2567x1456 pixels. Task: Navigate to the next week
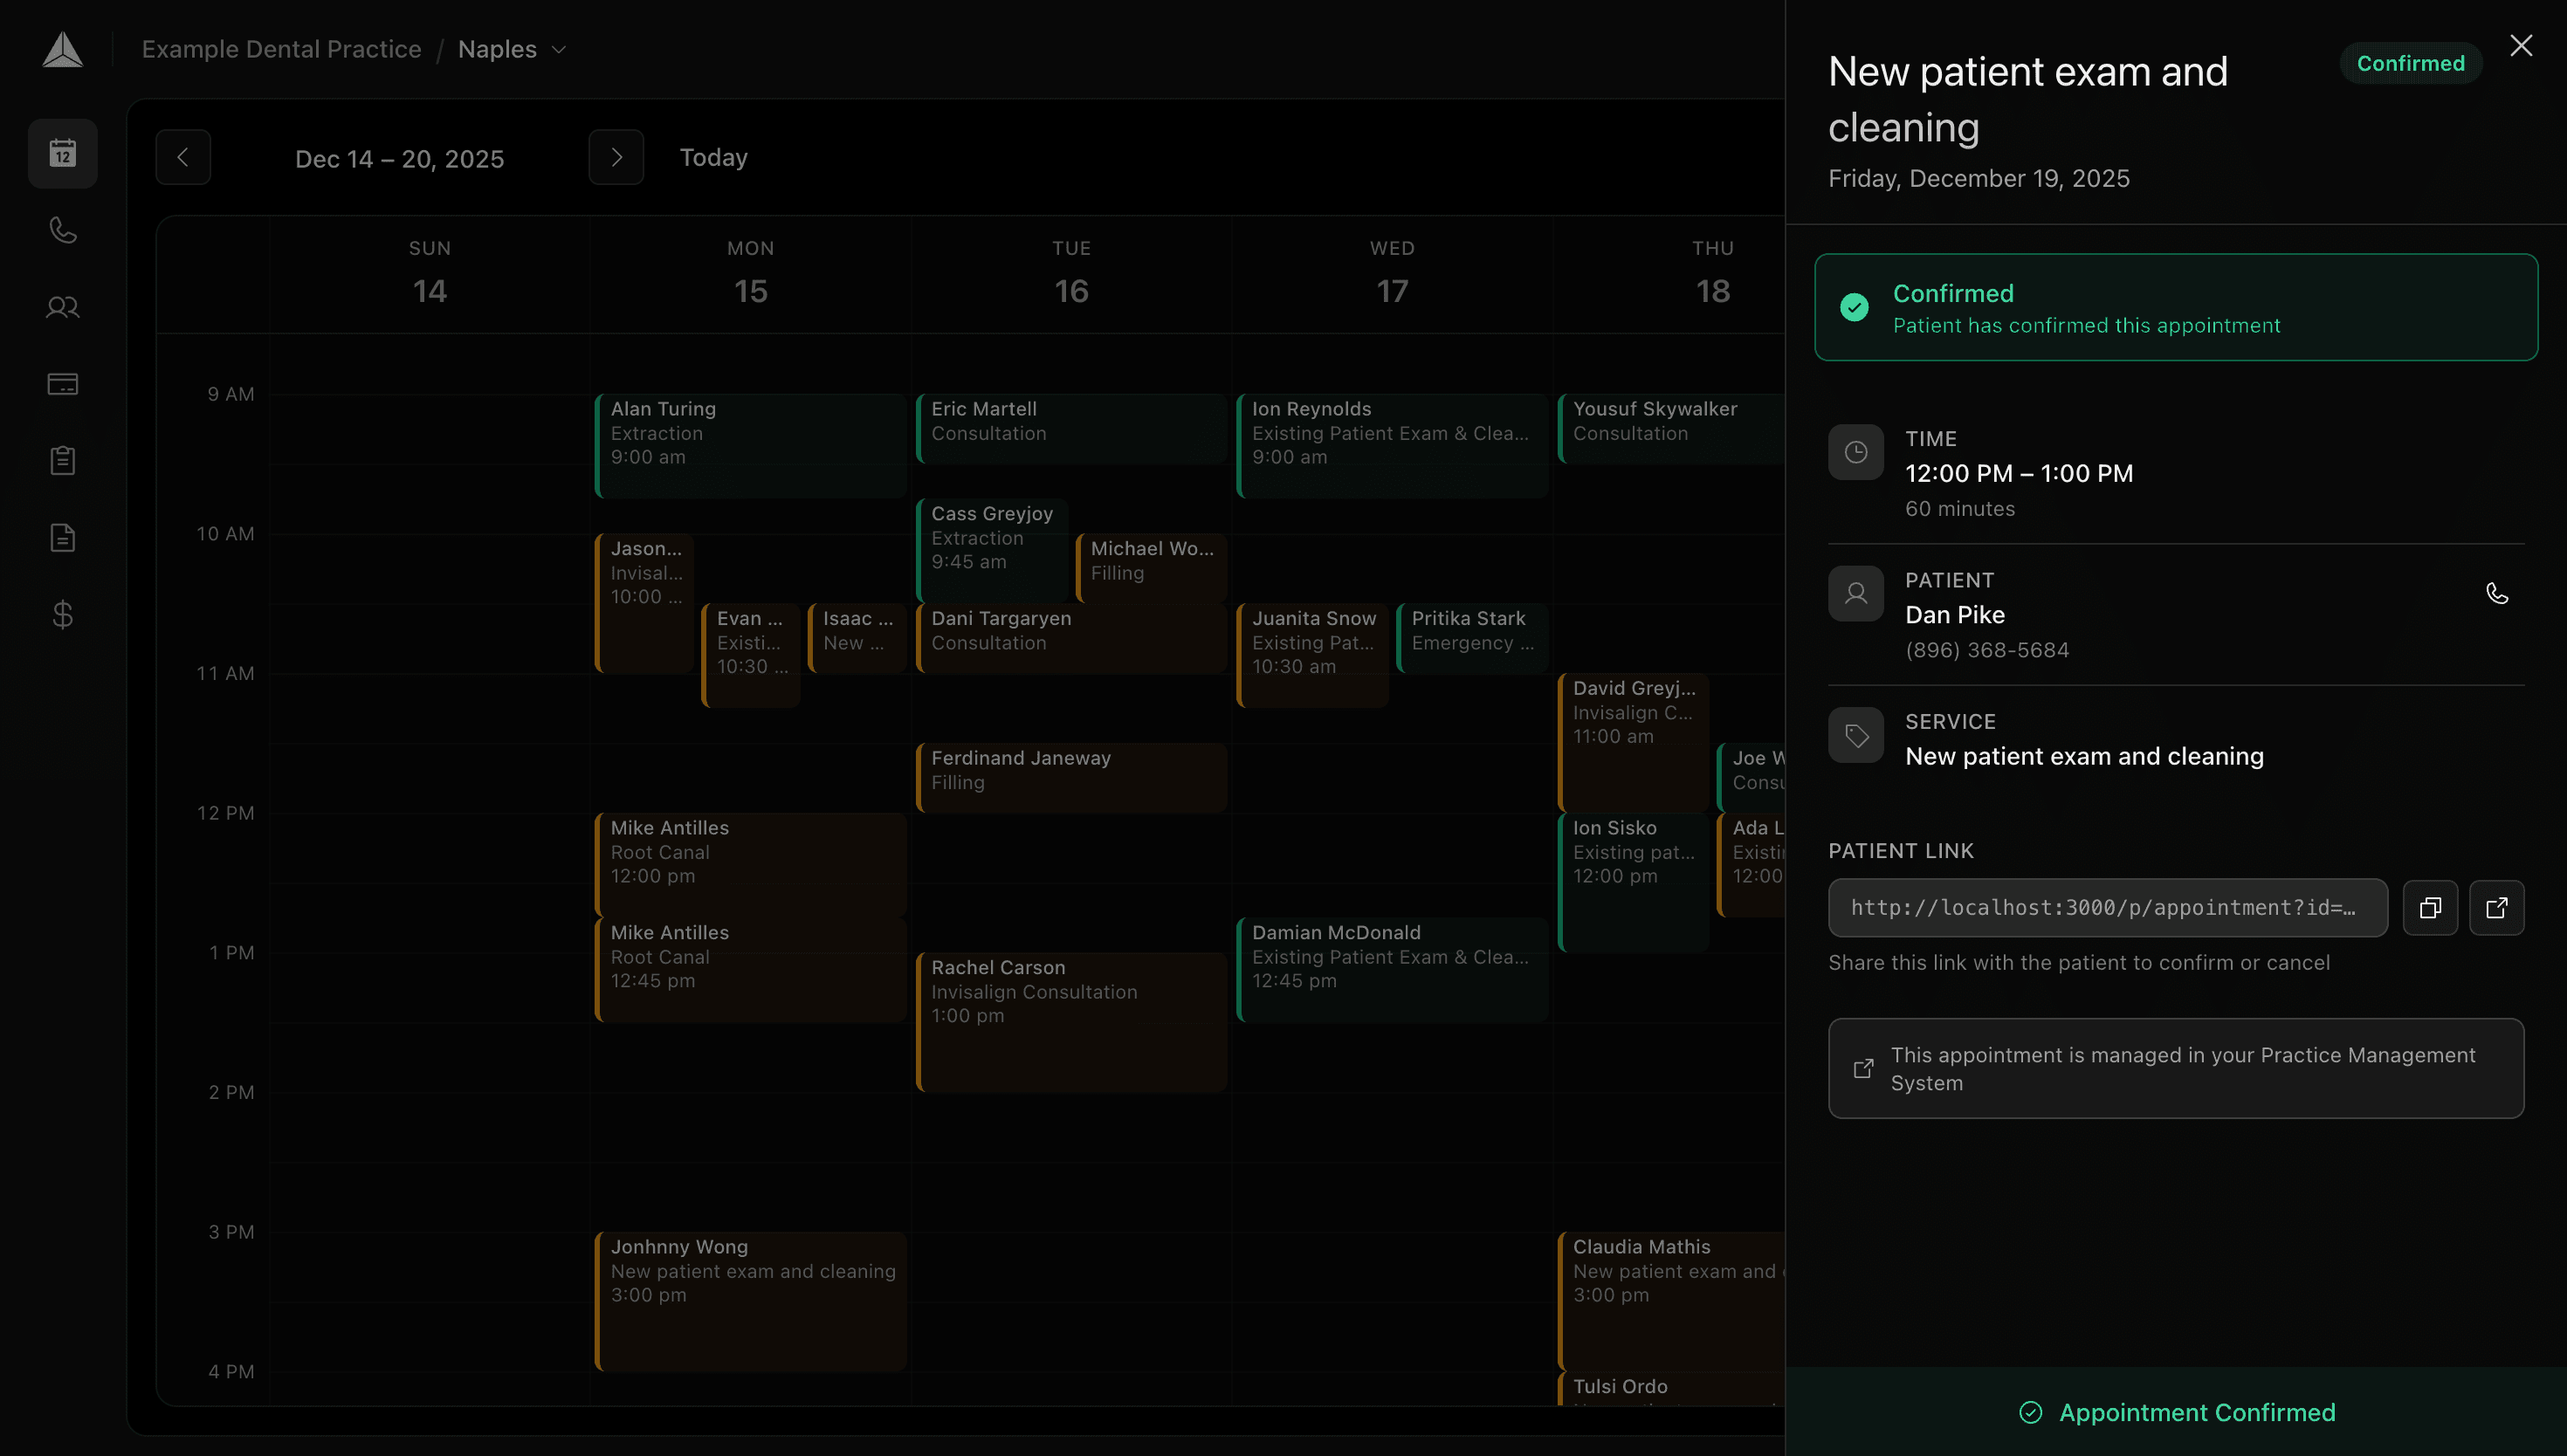point(616,157)
